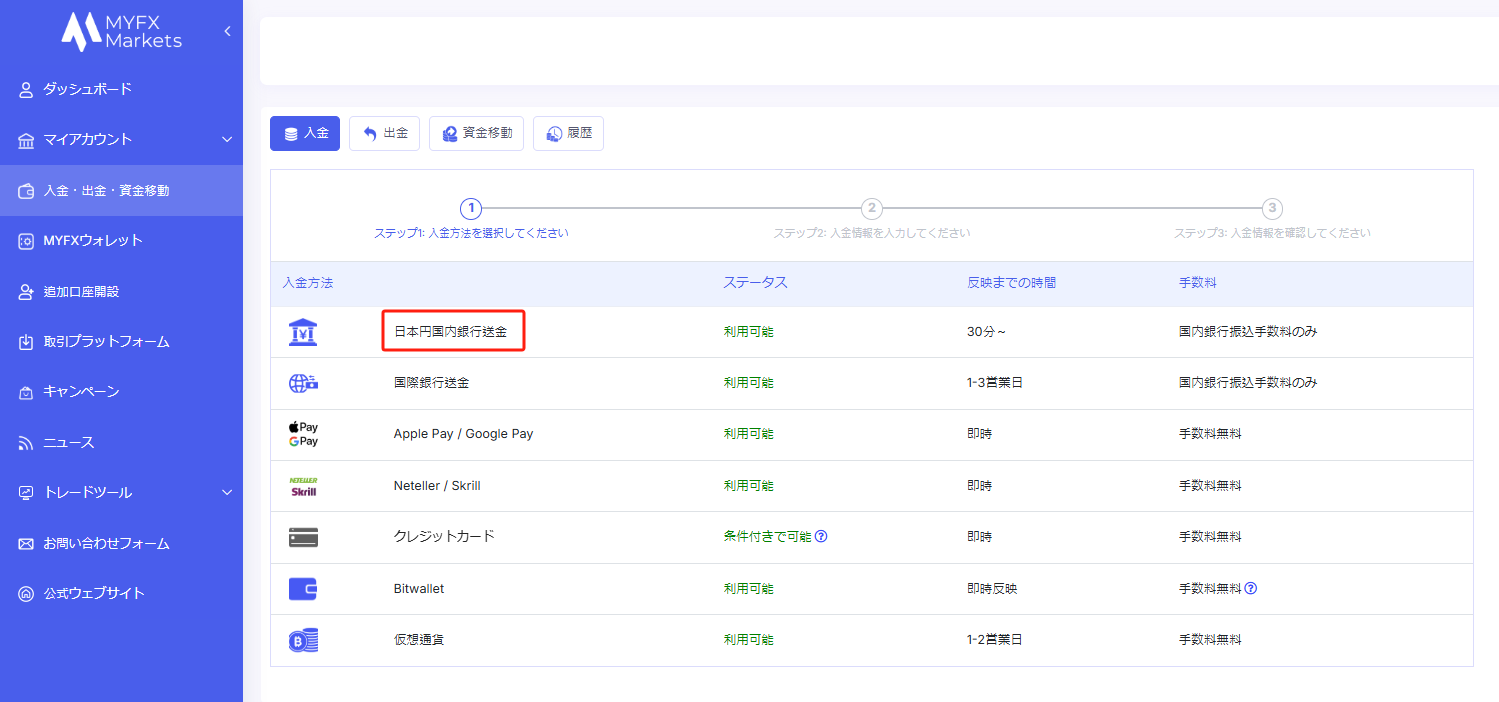Click the bank icon for Japanese domestic transfer
The width and height of the screenshot is (1499, 702).
tap(302, 332)
